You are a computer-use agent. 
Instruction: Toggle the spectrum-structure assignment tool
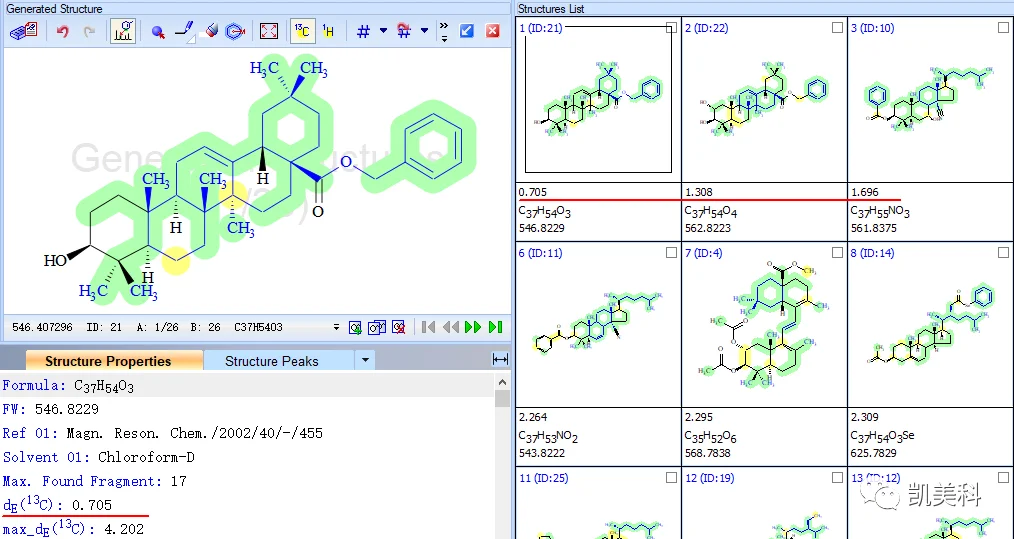point(123,31)
